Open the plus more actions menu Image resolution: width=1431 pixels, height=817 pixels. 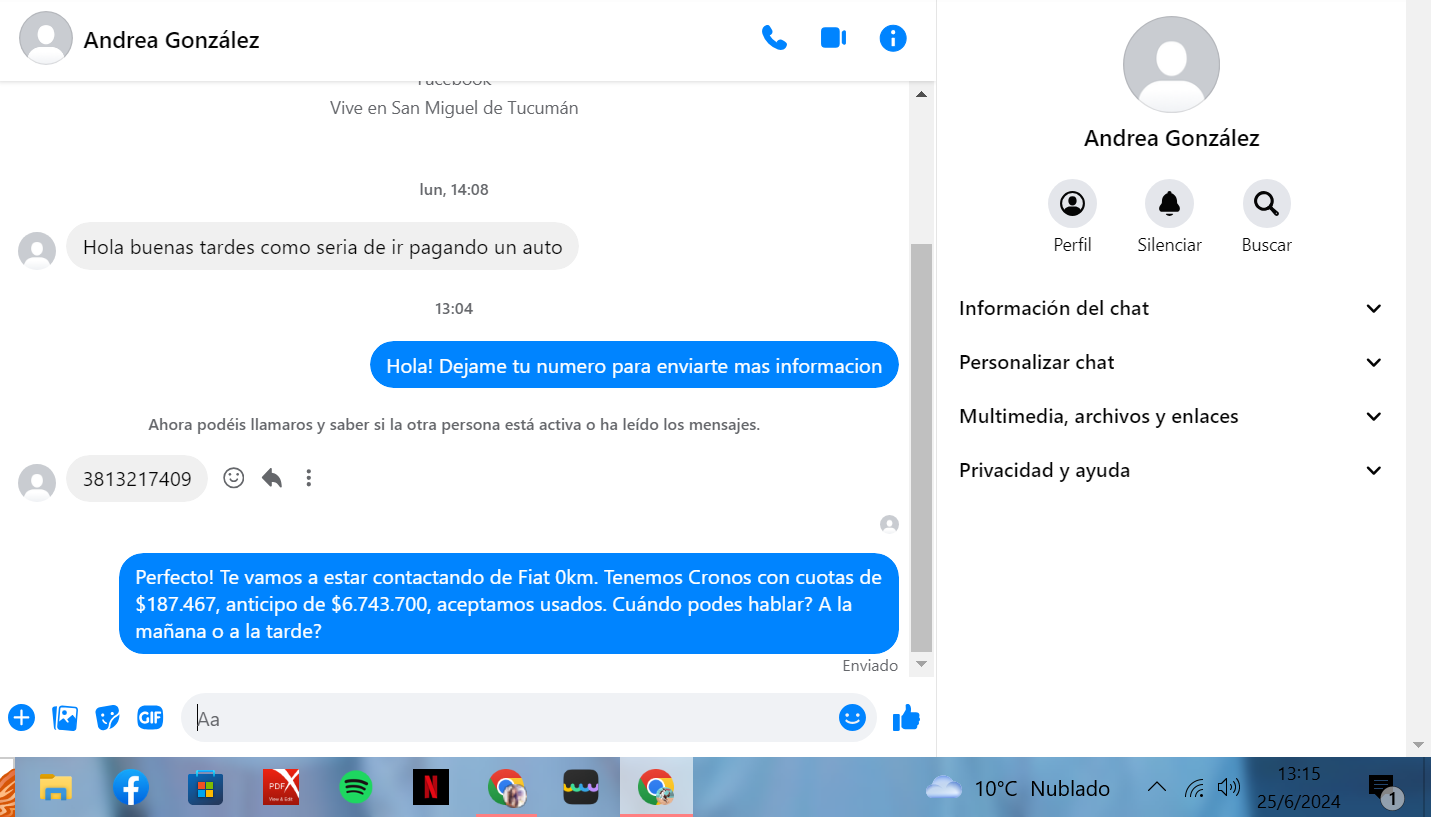[x=21, y=717]
